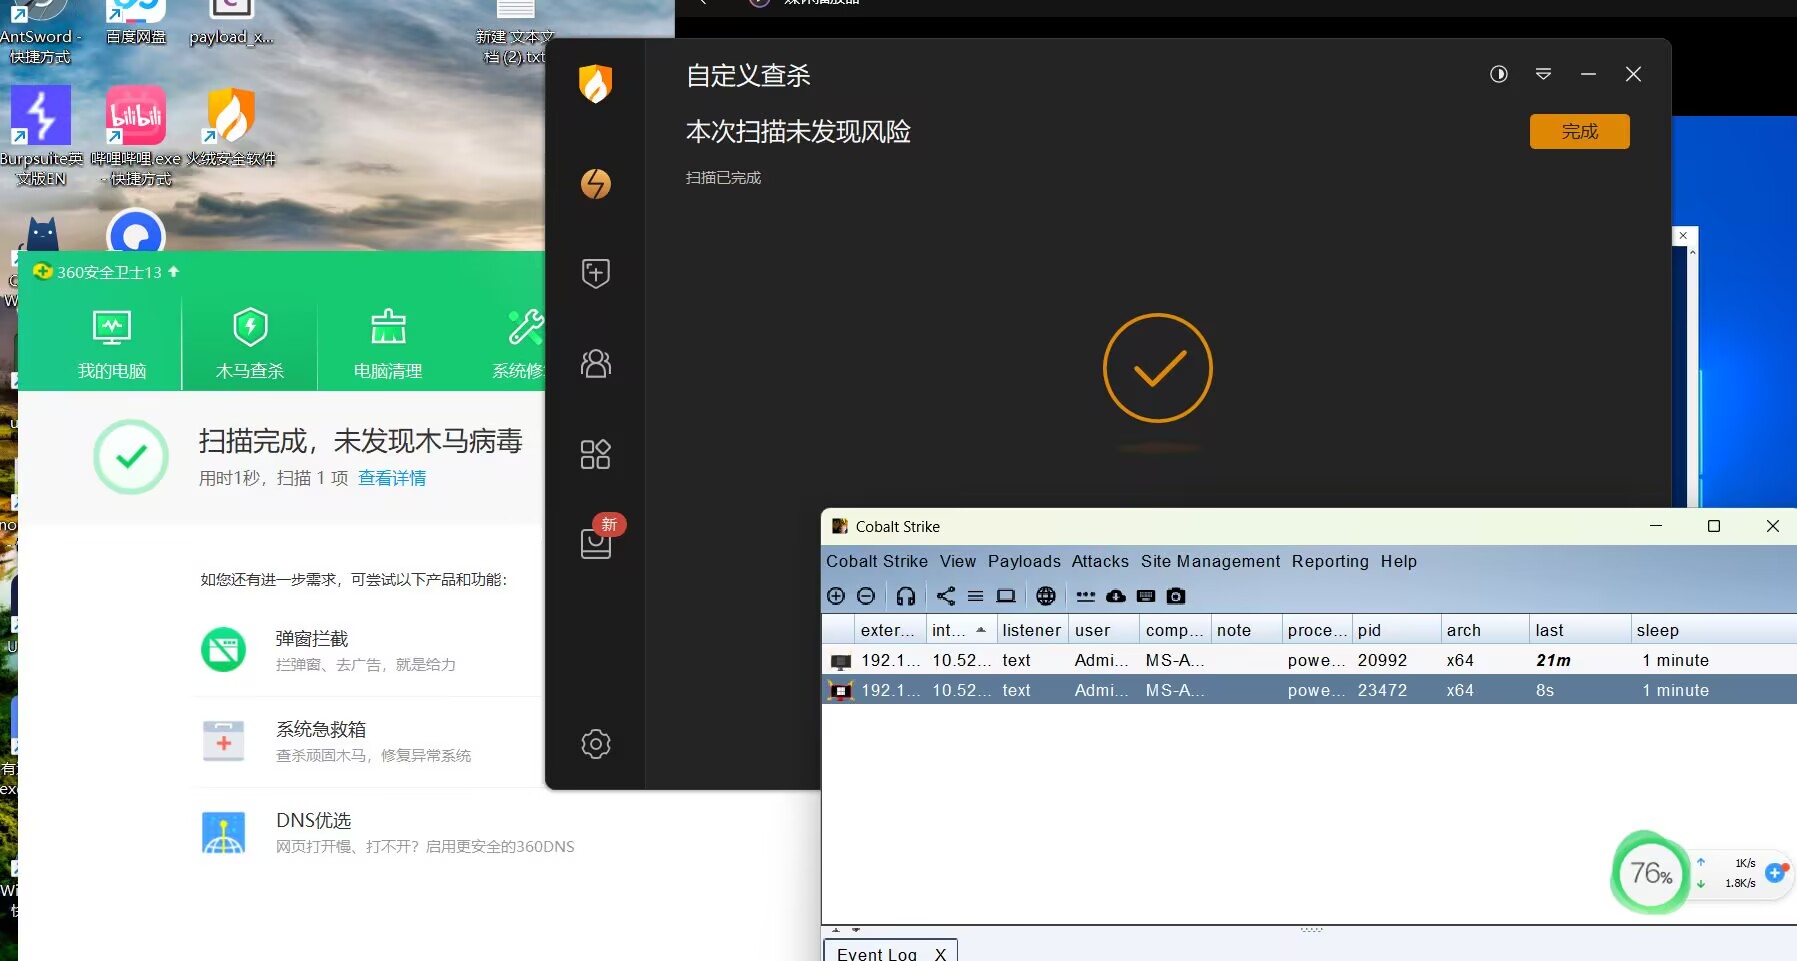The width and height of the screenshot is (1797, 961).
Task: Click the orange 完成 button in Huorong
Action: (x=1579, y=131)
